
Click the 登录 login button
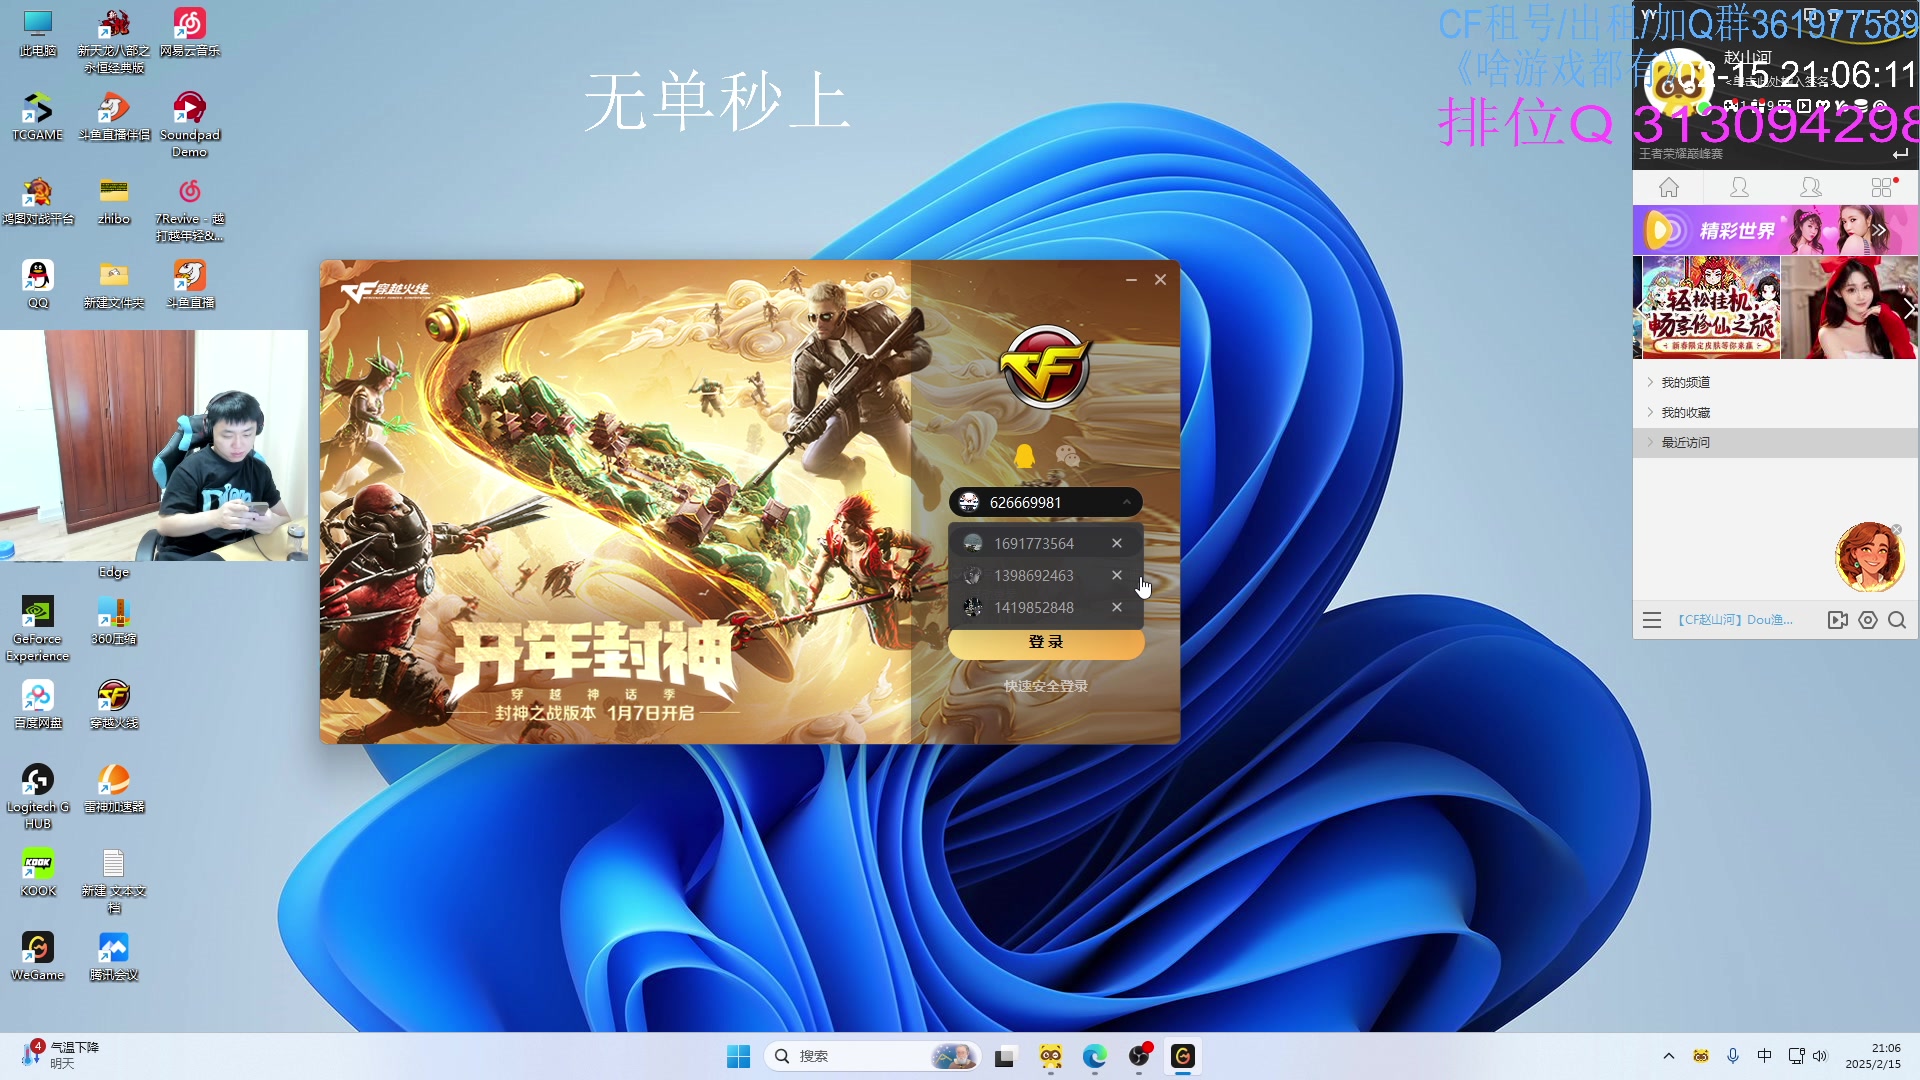[1046, 642]
